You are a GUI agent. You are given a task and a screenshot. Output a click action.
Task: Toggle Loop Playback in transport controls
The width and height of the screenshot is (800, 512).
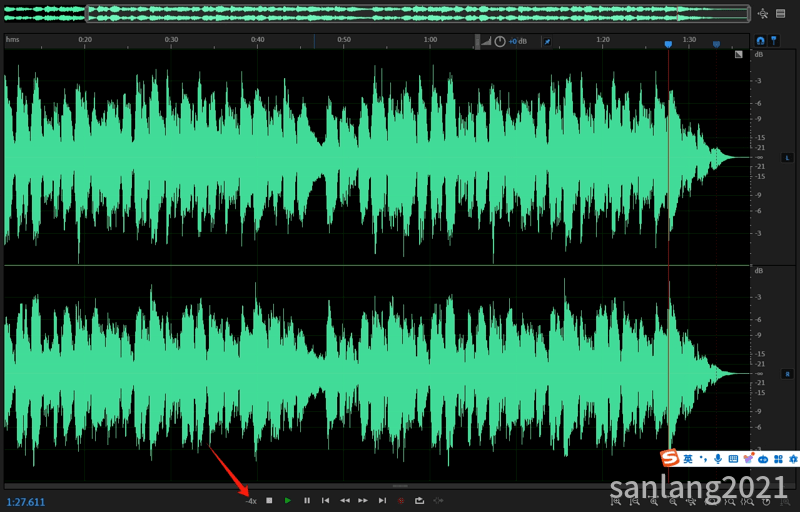(420, 500)
